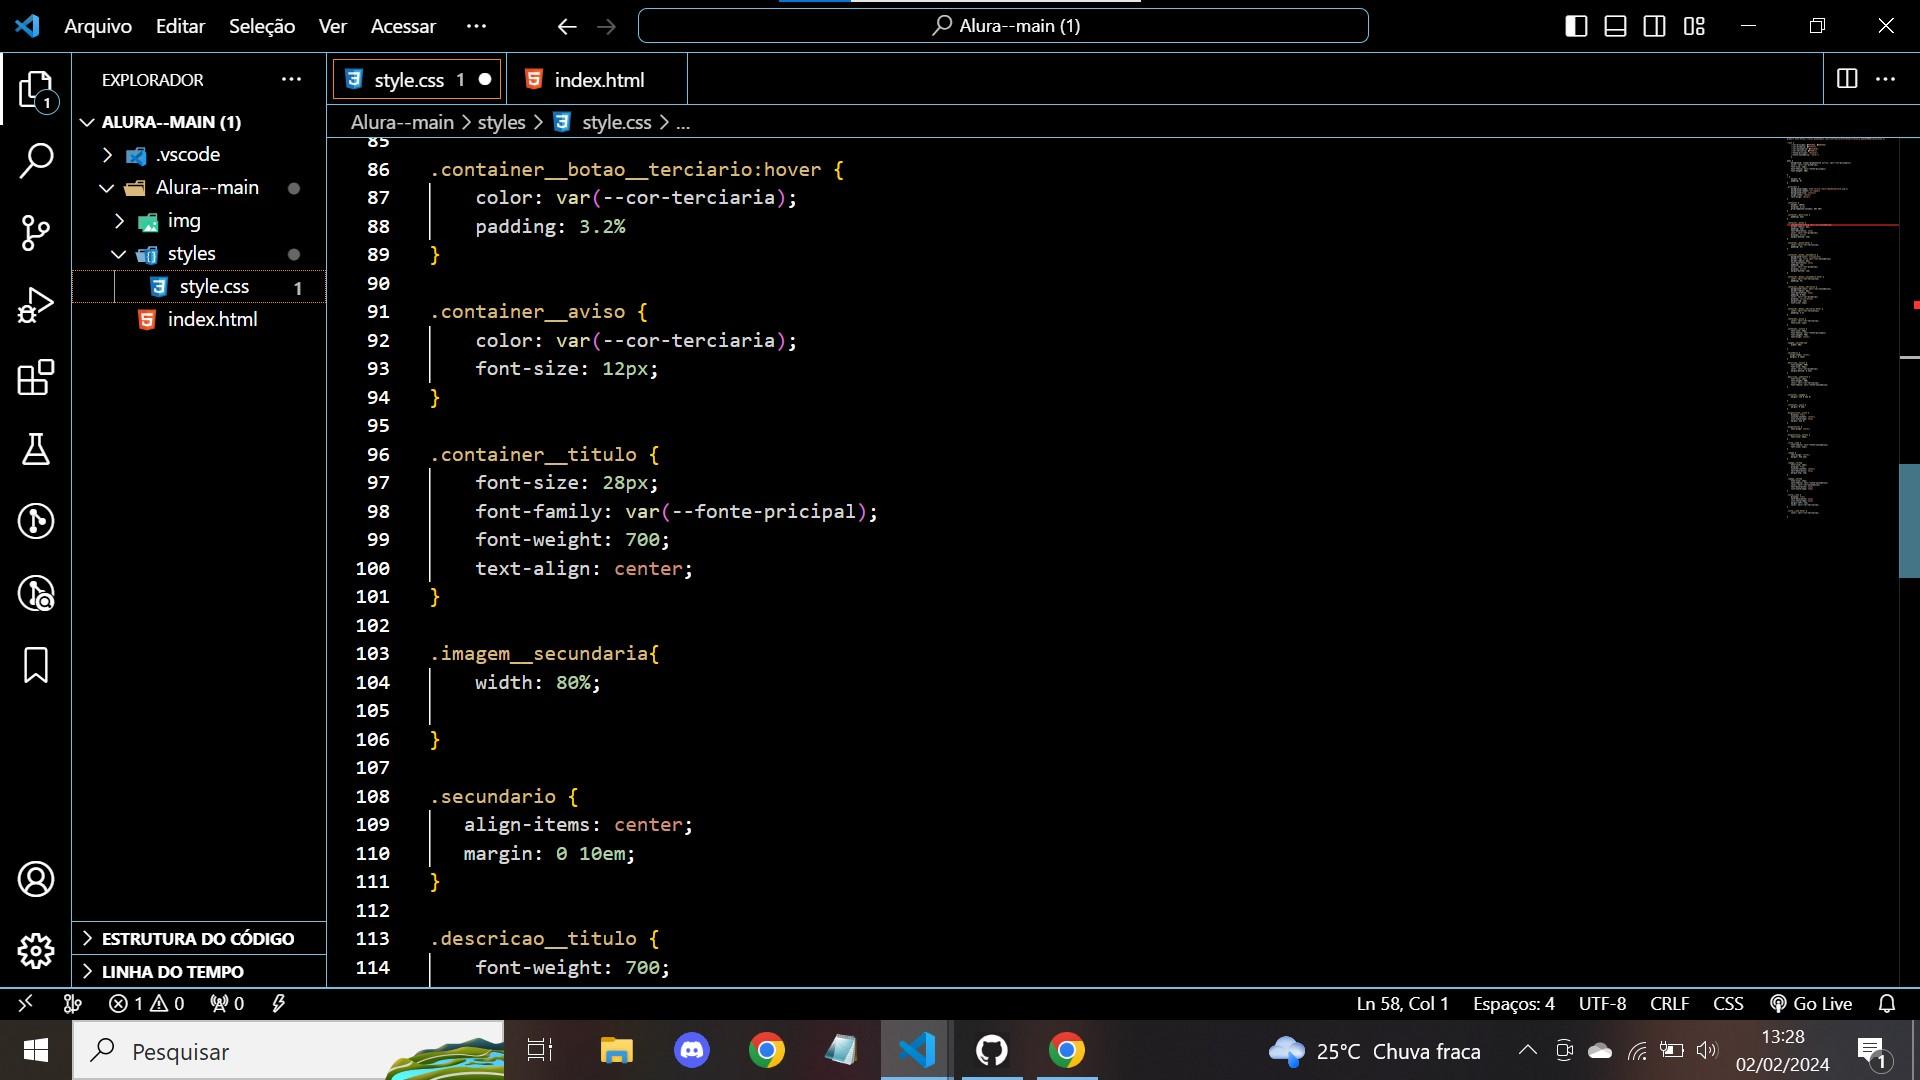Image resolution: width=1920 pixels, height=1080 pixels.
Task: Open the Manage gear settings
Action: pos(36,951)
